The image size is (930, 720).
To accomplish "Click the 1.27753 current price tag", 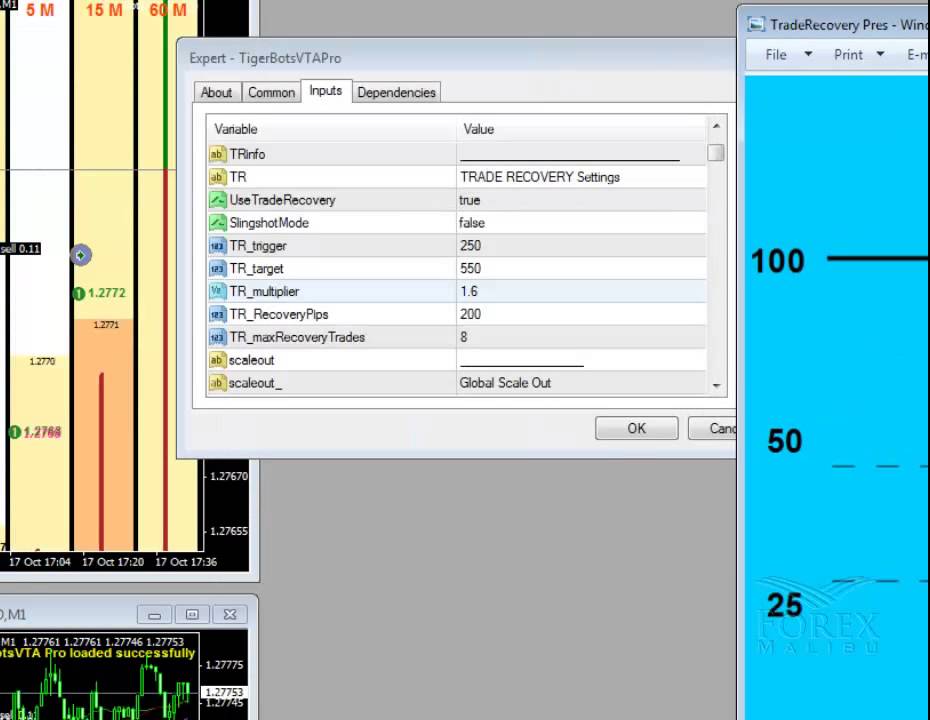I will click(224, 692).
